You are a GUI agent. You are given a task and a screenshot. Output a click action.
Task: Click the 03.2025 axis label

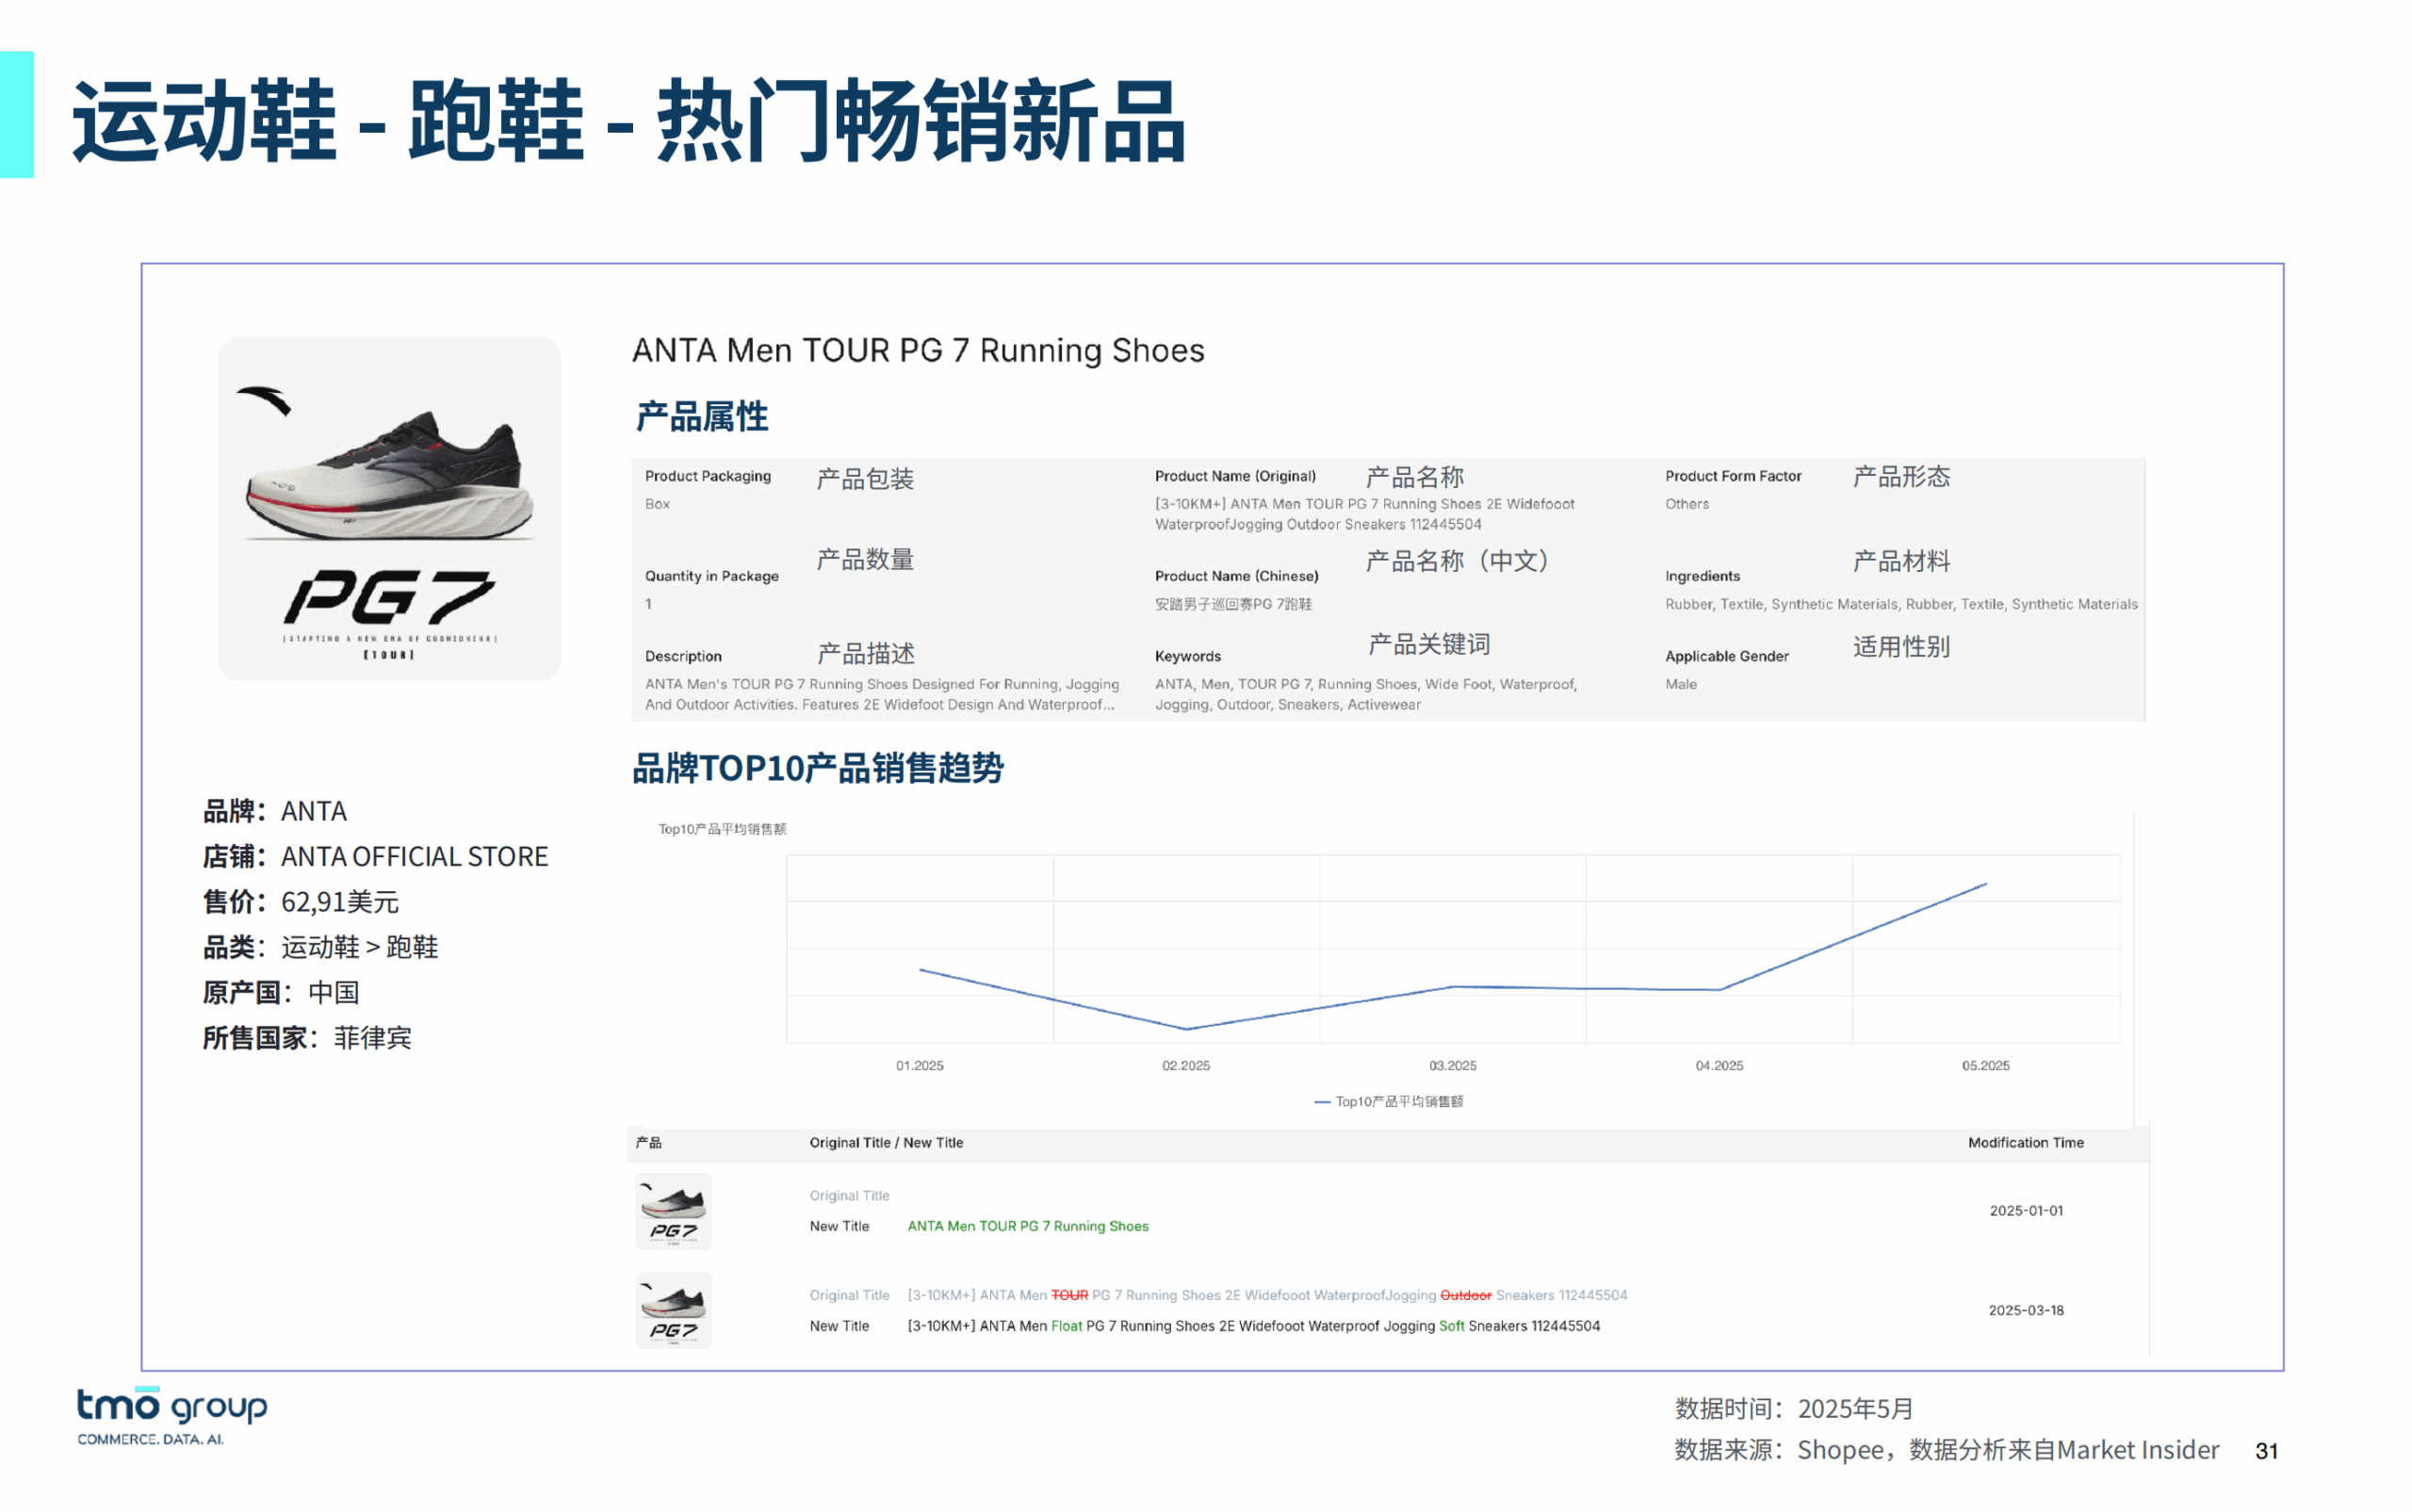pos(1452,1066)
